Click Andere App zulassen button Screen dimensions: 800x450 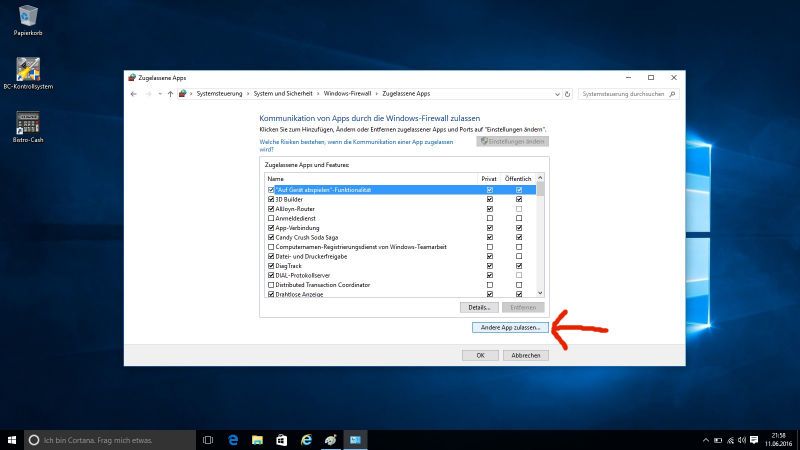coord(510,328)
